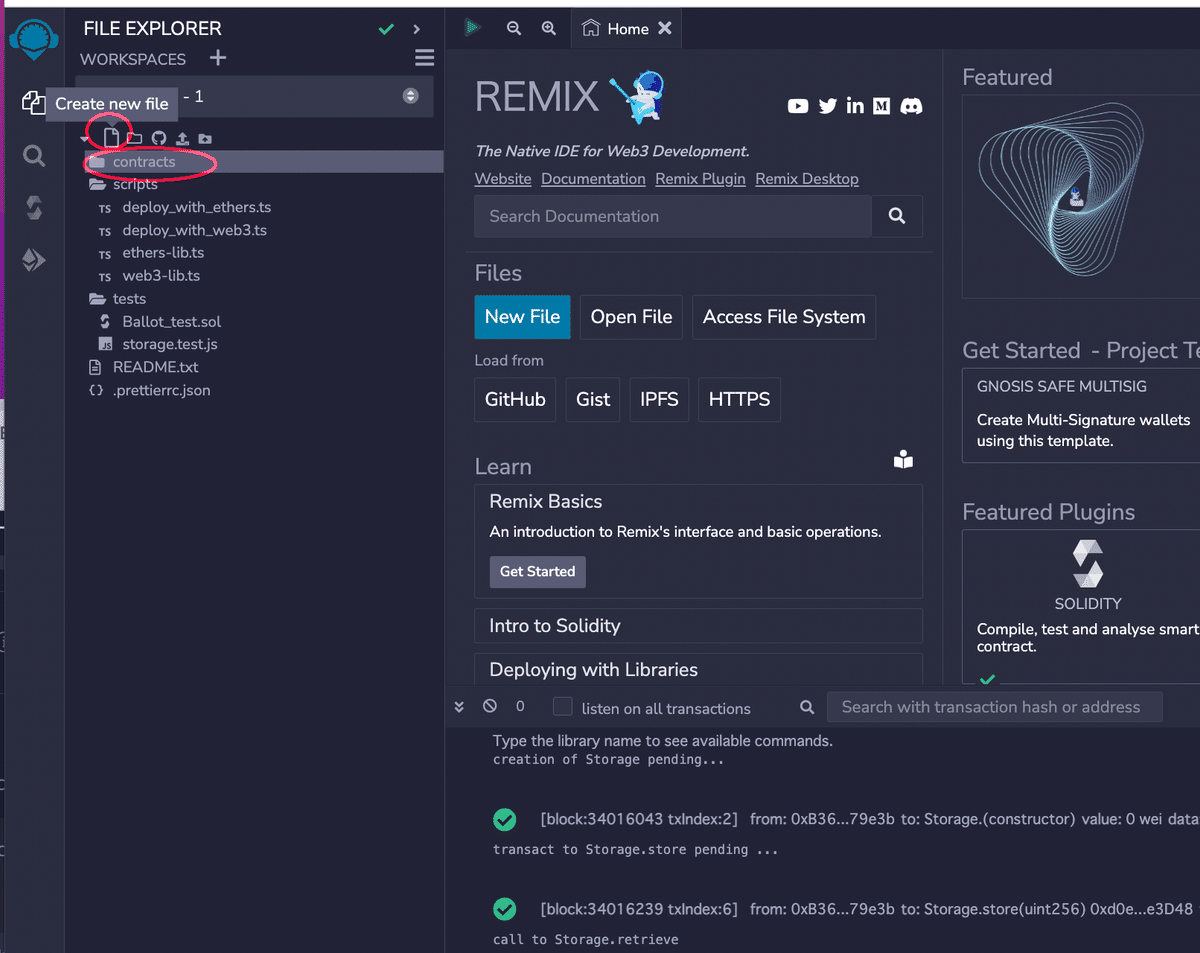
Task: Click the zoom out magnifier icon
Action: coord(514,28)
